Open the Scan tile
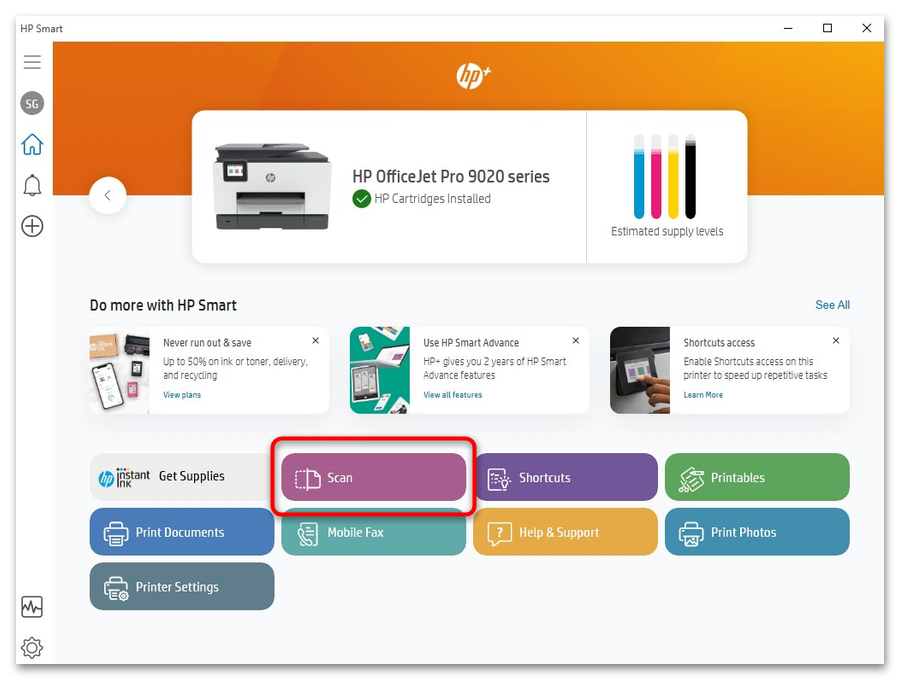Screen dimensions: 900x680 [374, 477]
